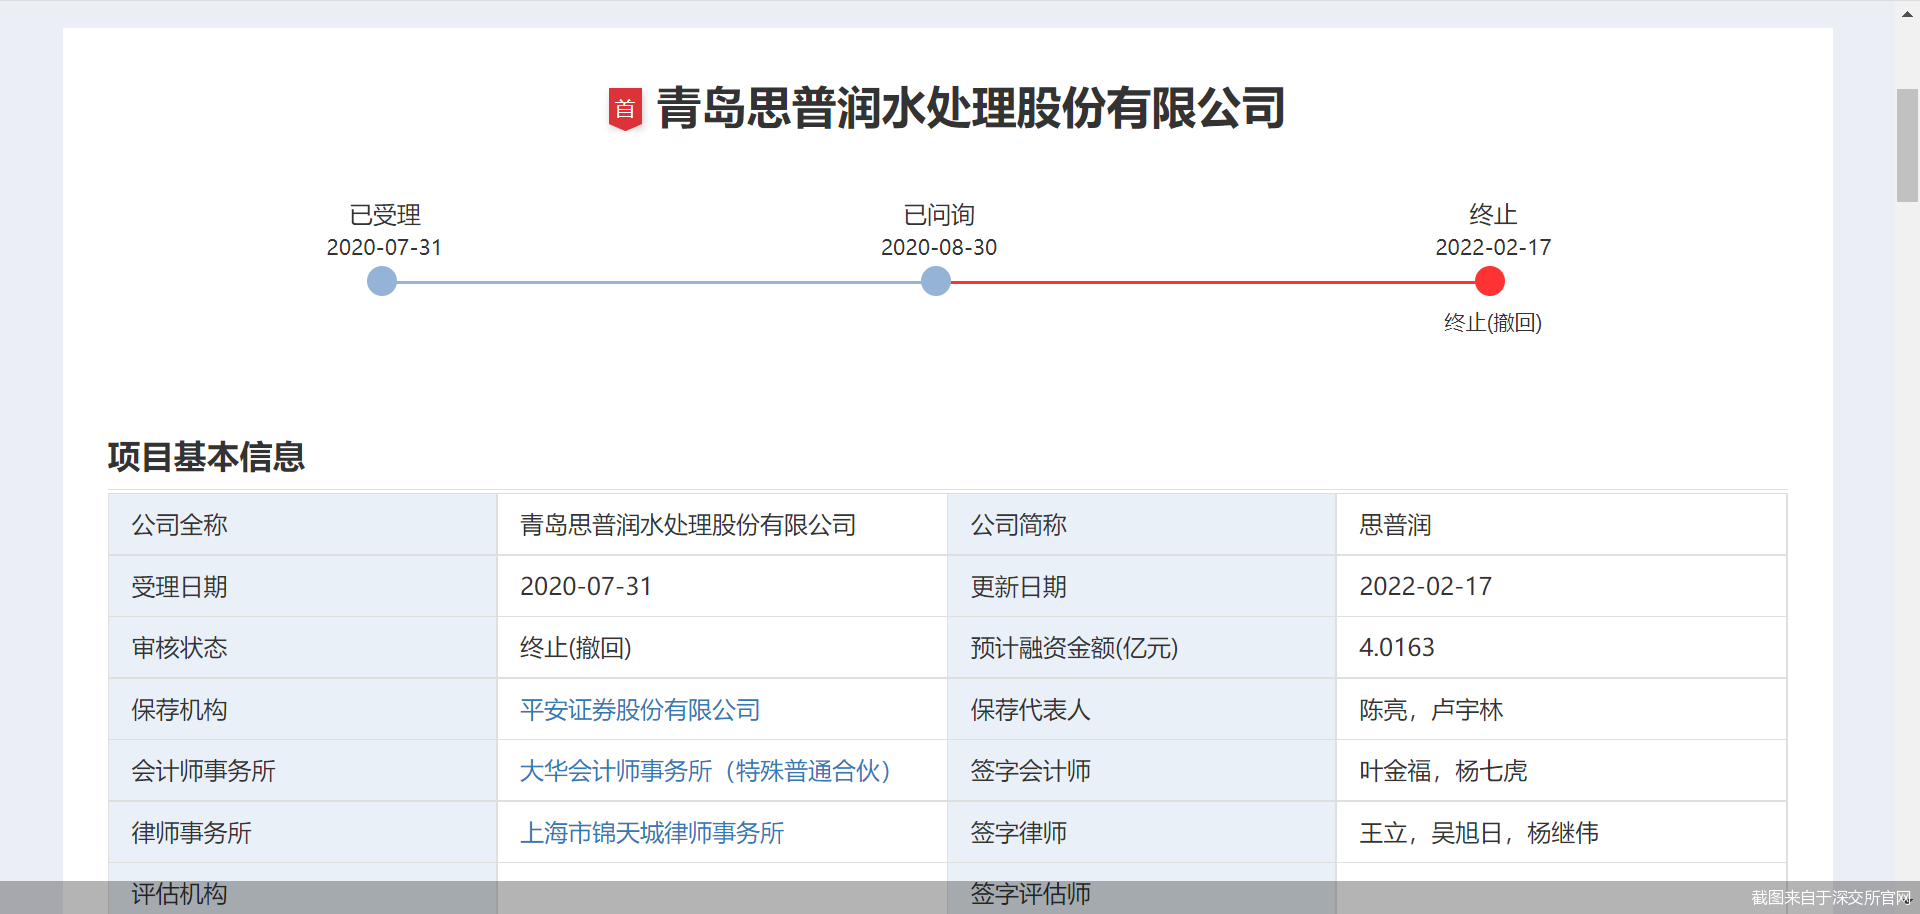Click the 审核状态 label cell
This screenshot has width=1920, height=914.
[303, 648]
